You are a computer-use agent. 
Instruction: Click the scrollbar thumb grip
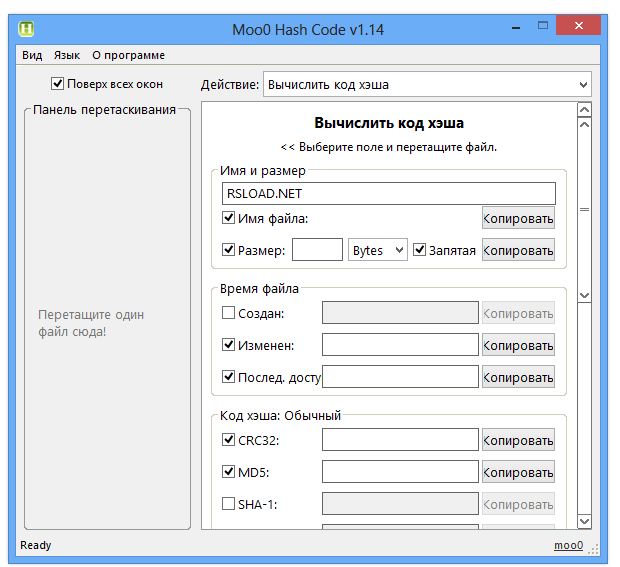(x=584, y=210)
